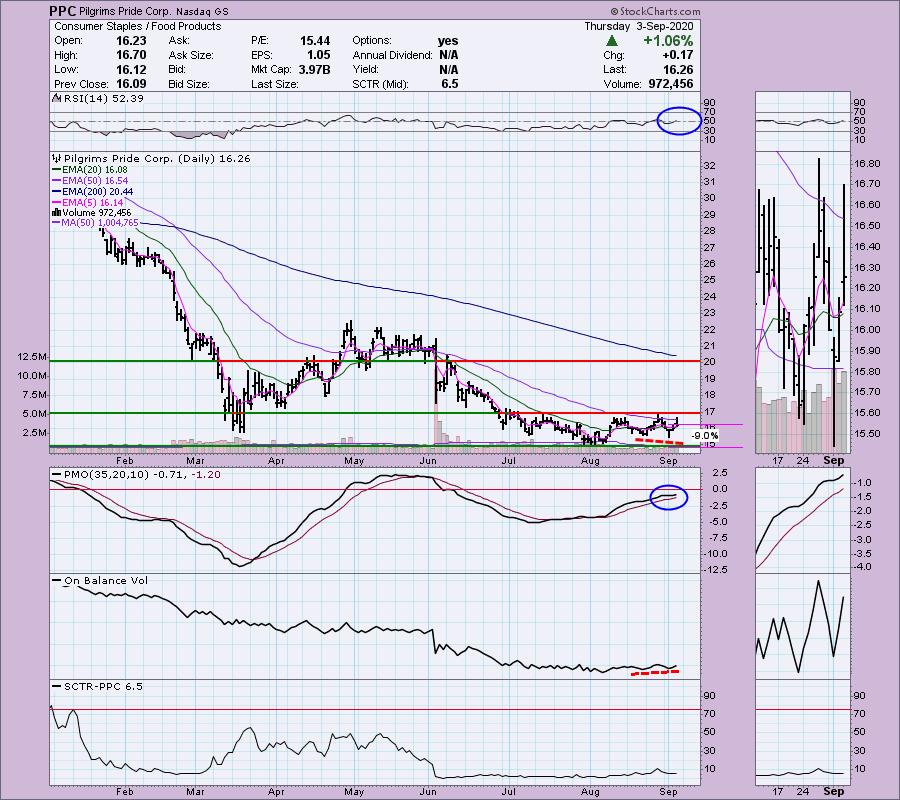Select the Chg value +0.17
The width and height of the screenshot is (900, 800).
tap(677, 55)
